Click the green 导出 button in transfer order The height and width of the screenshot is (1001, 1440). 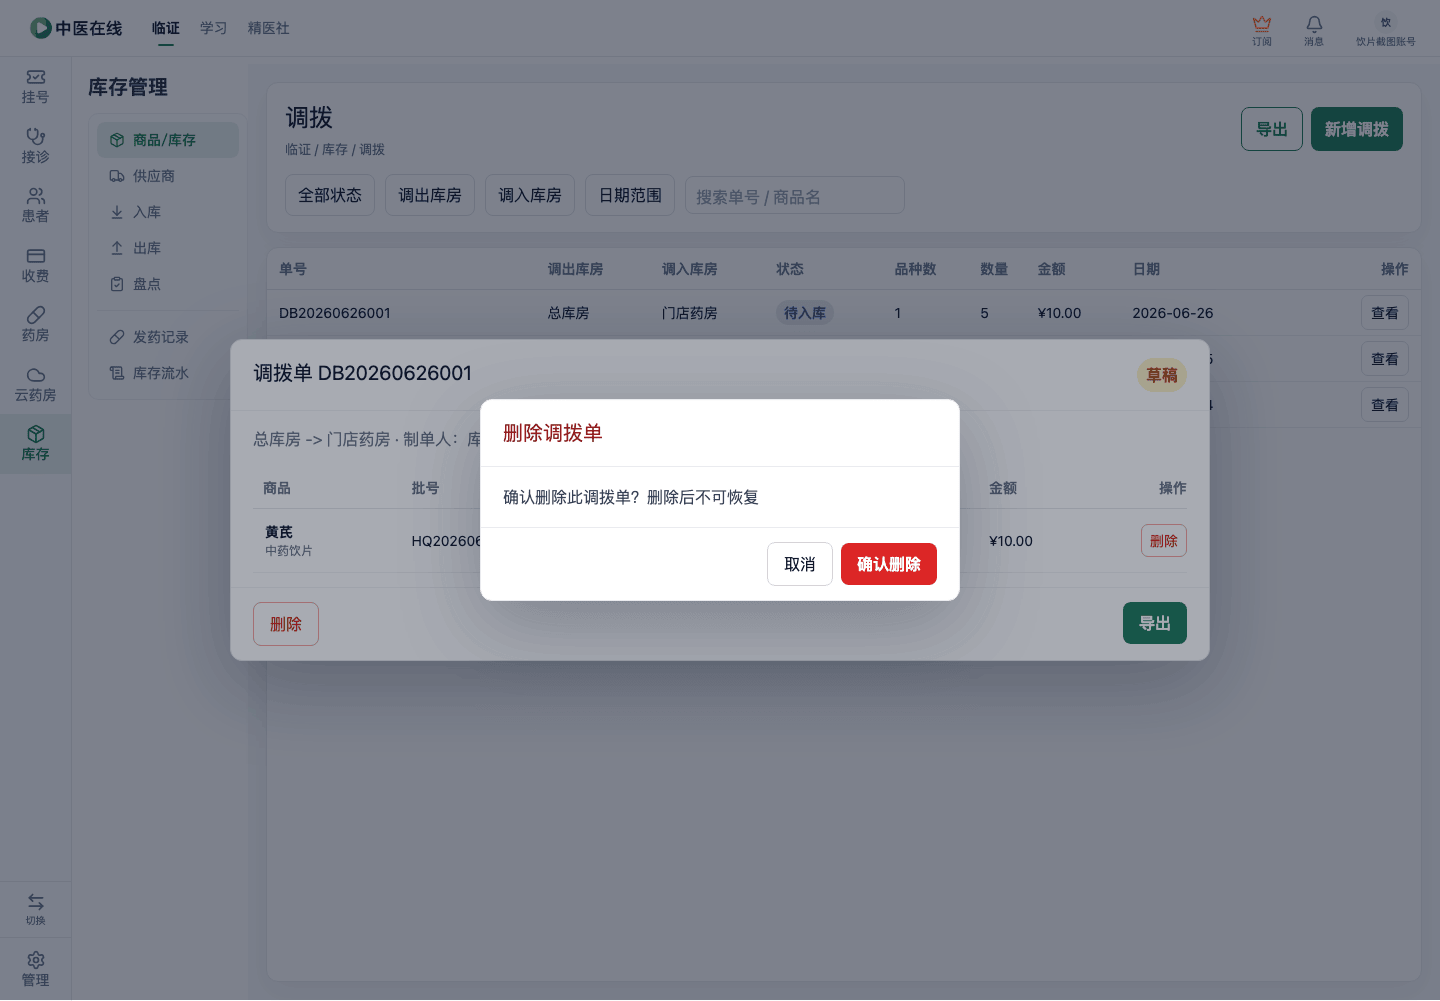pyautogui.click(x=1155, y=623)
